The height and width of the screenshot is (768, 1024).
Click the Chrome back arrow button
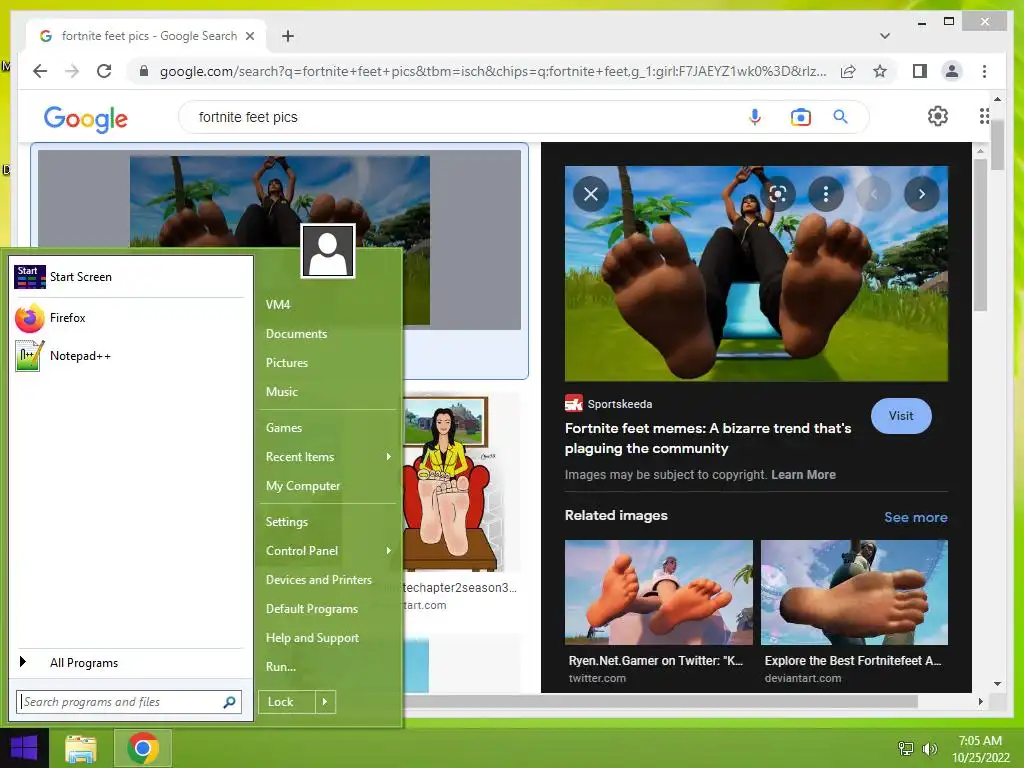click(40, 71)
